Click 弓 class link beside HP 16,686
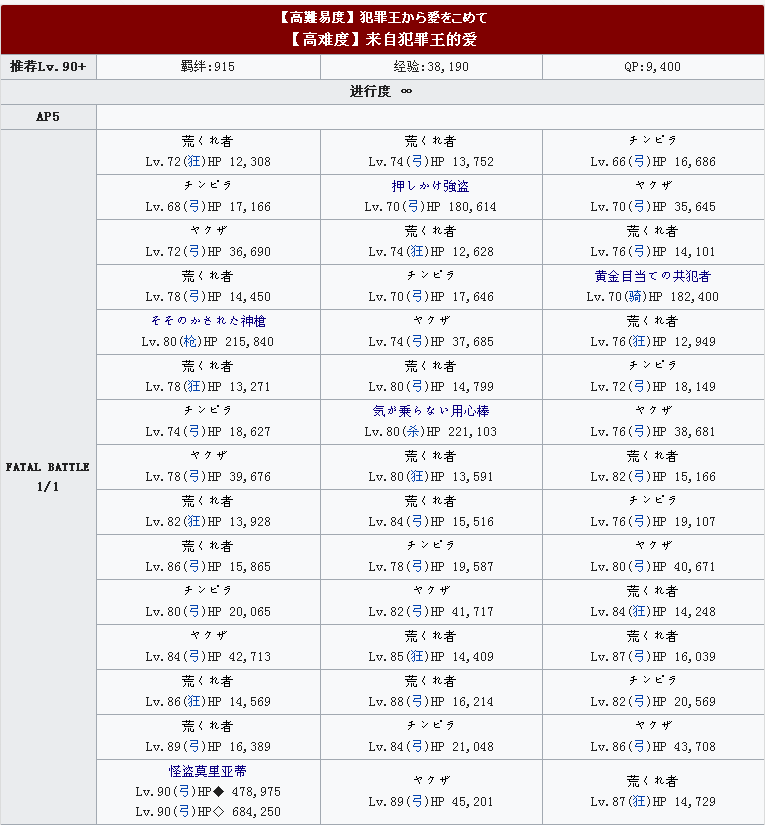 click(639, 162)
